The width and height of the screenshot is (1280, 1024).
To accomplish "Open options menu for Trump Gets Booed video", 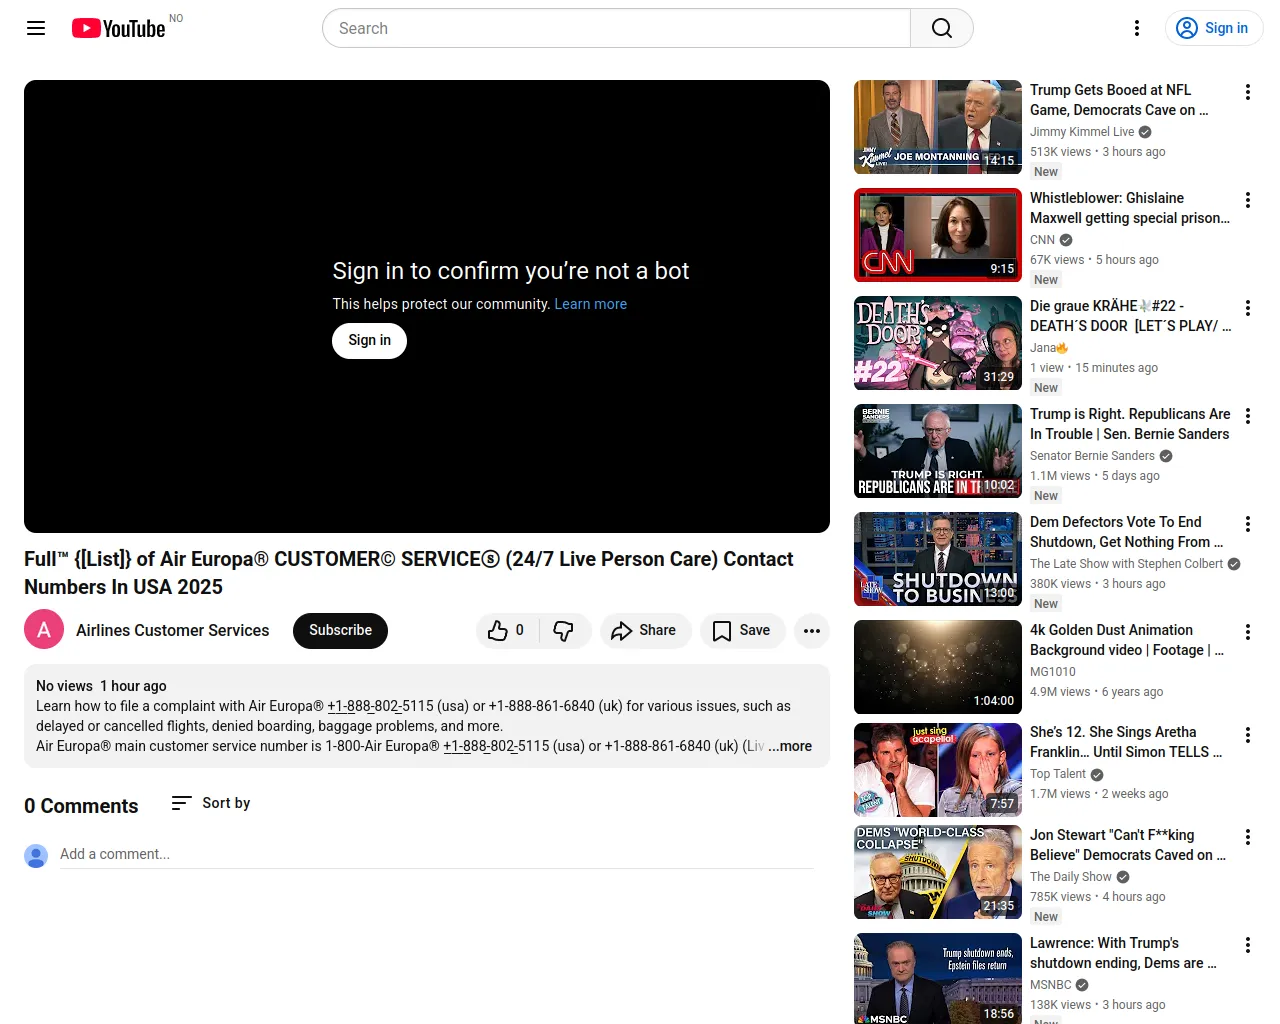I will pyautogui.click(x=1248, y=92).
